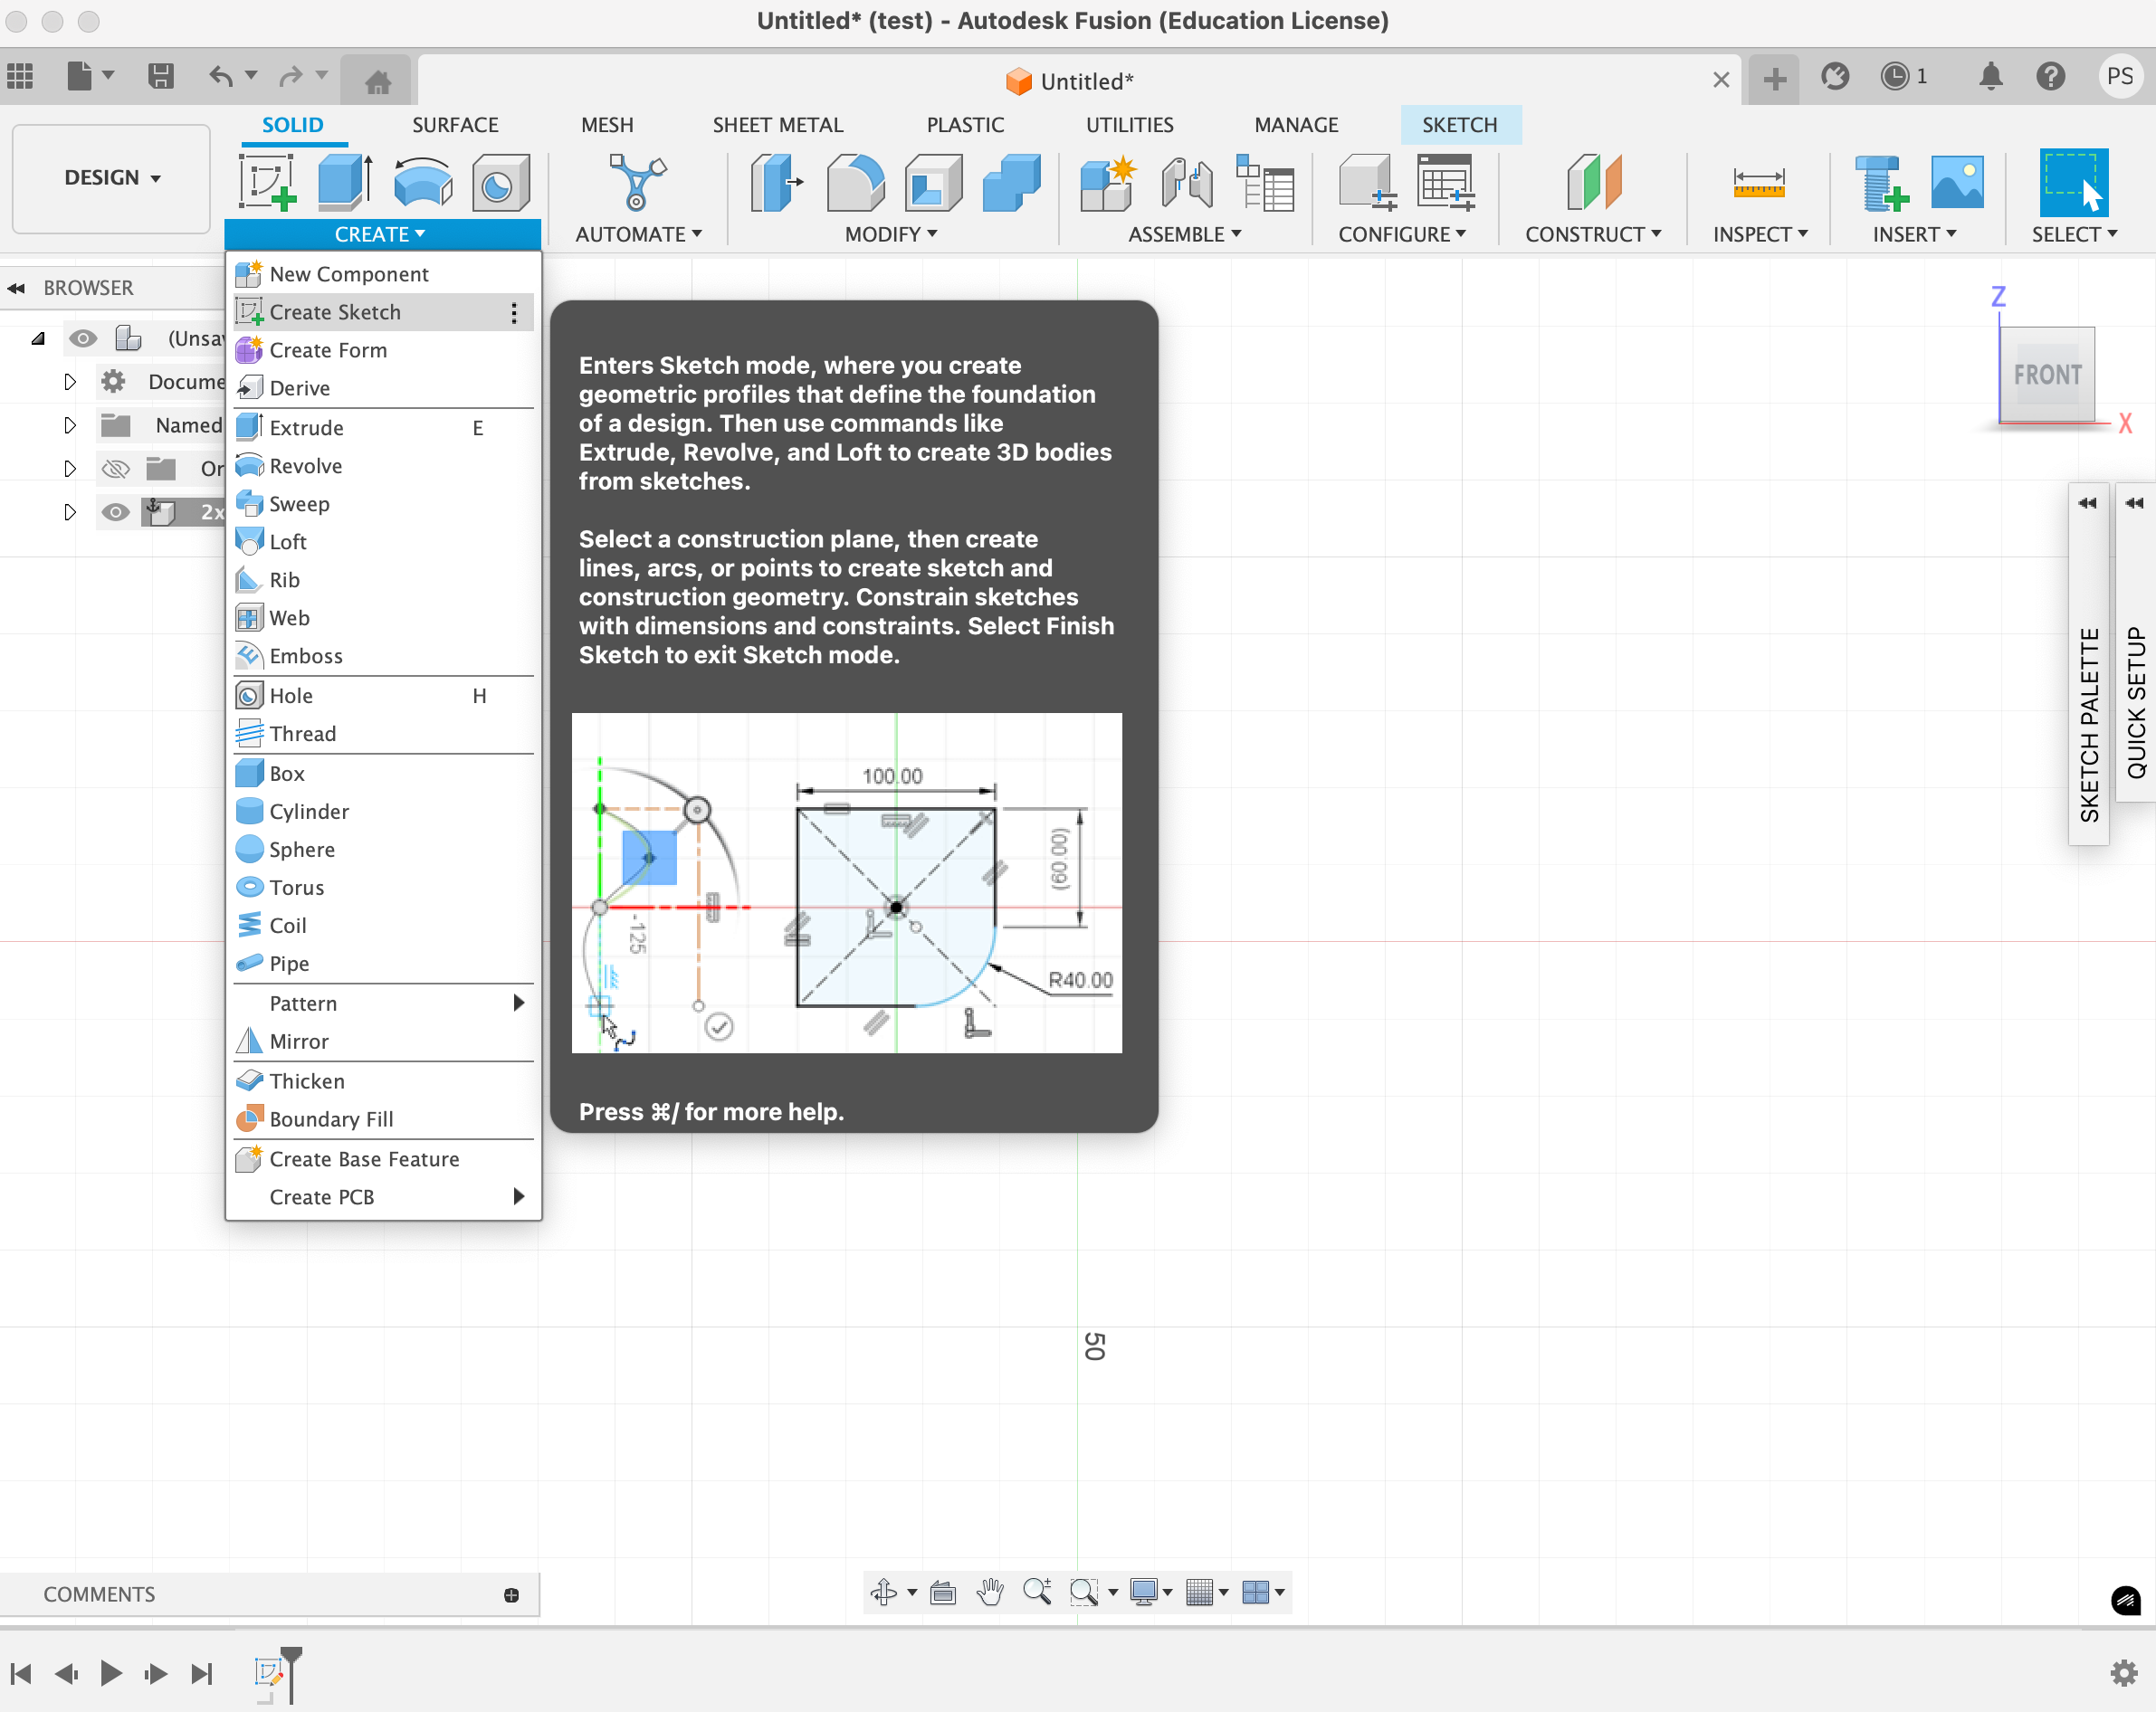
Task: Open the Insert Image icon
Action: [1956, 183]
